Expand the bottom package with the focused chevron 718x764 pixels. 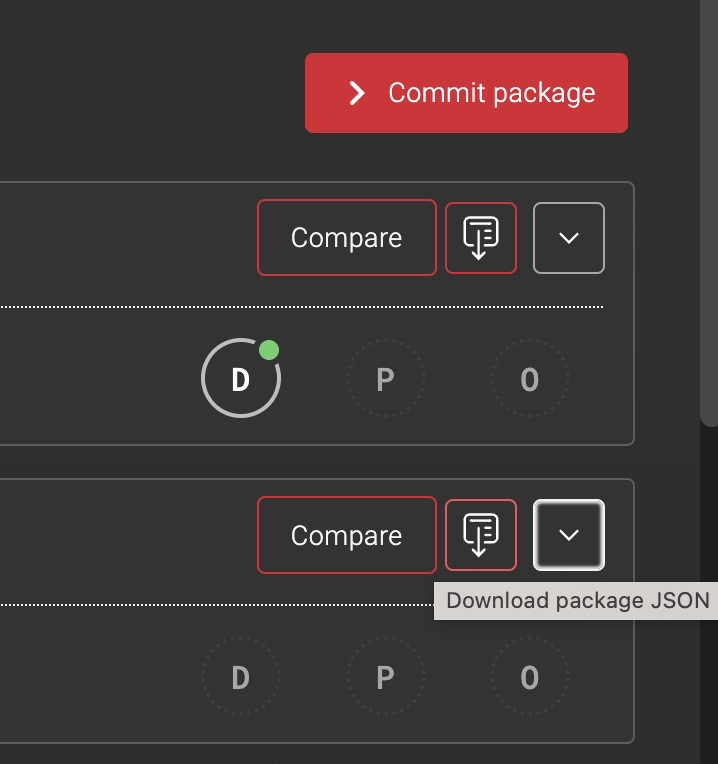click(x=569, y=535)
